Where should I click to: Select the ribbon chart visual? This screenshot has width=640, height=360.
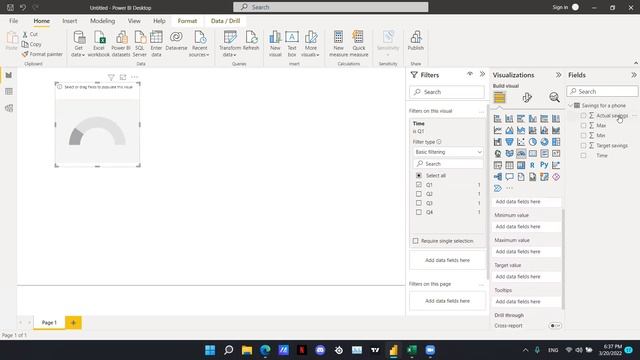pyautogui.click(x=556, y=130)
